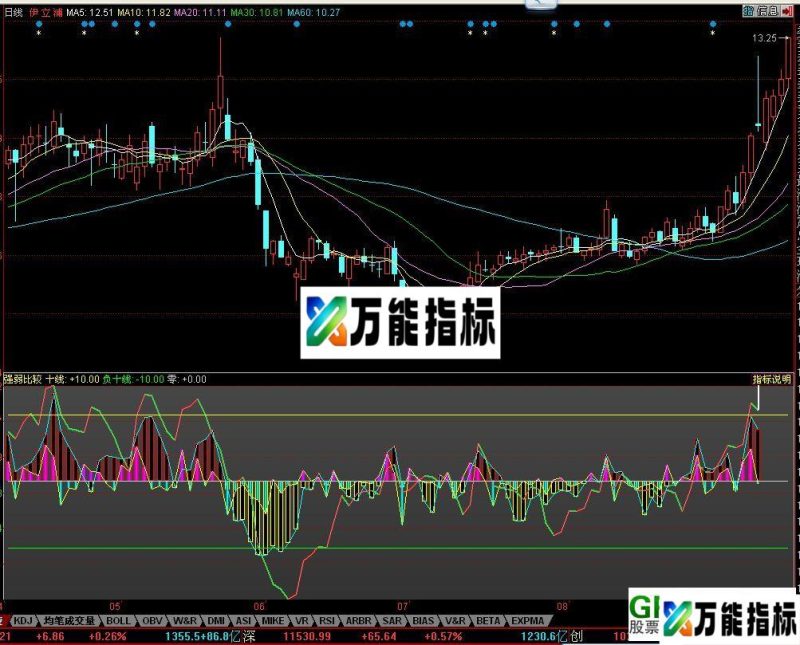Viewport: 800px width, 645px height.
Task: Click the blue info dot above the highest price spike
Action: tap(228, 24)
